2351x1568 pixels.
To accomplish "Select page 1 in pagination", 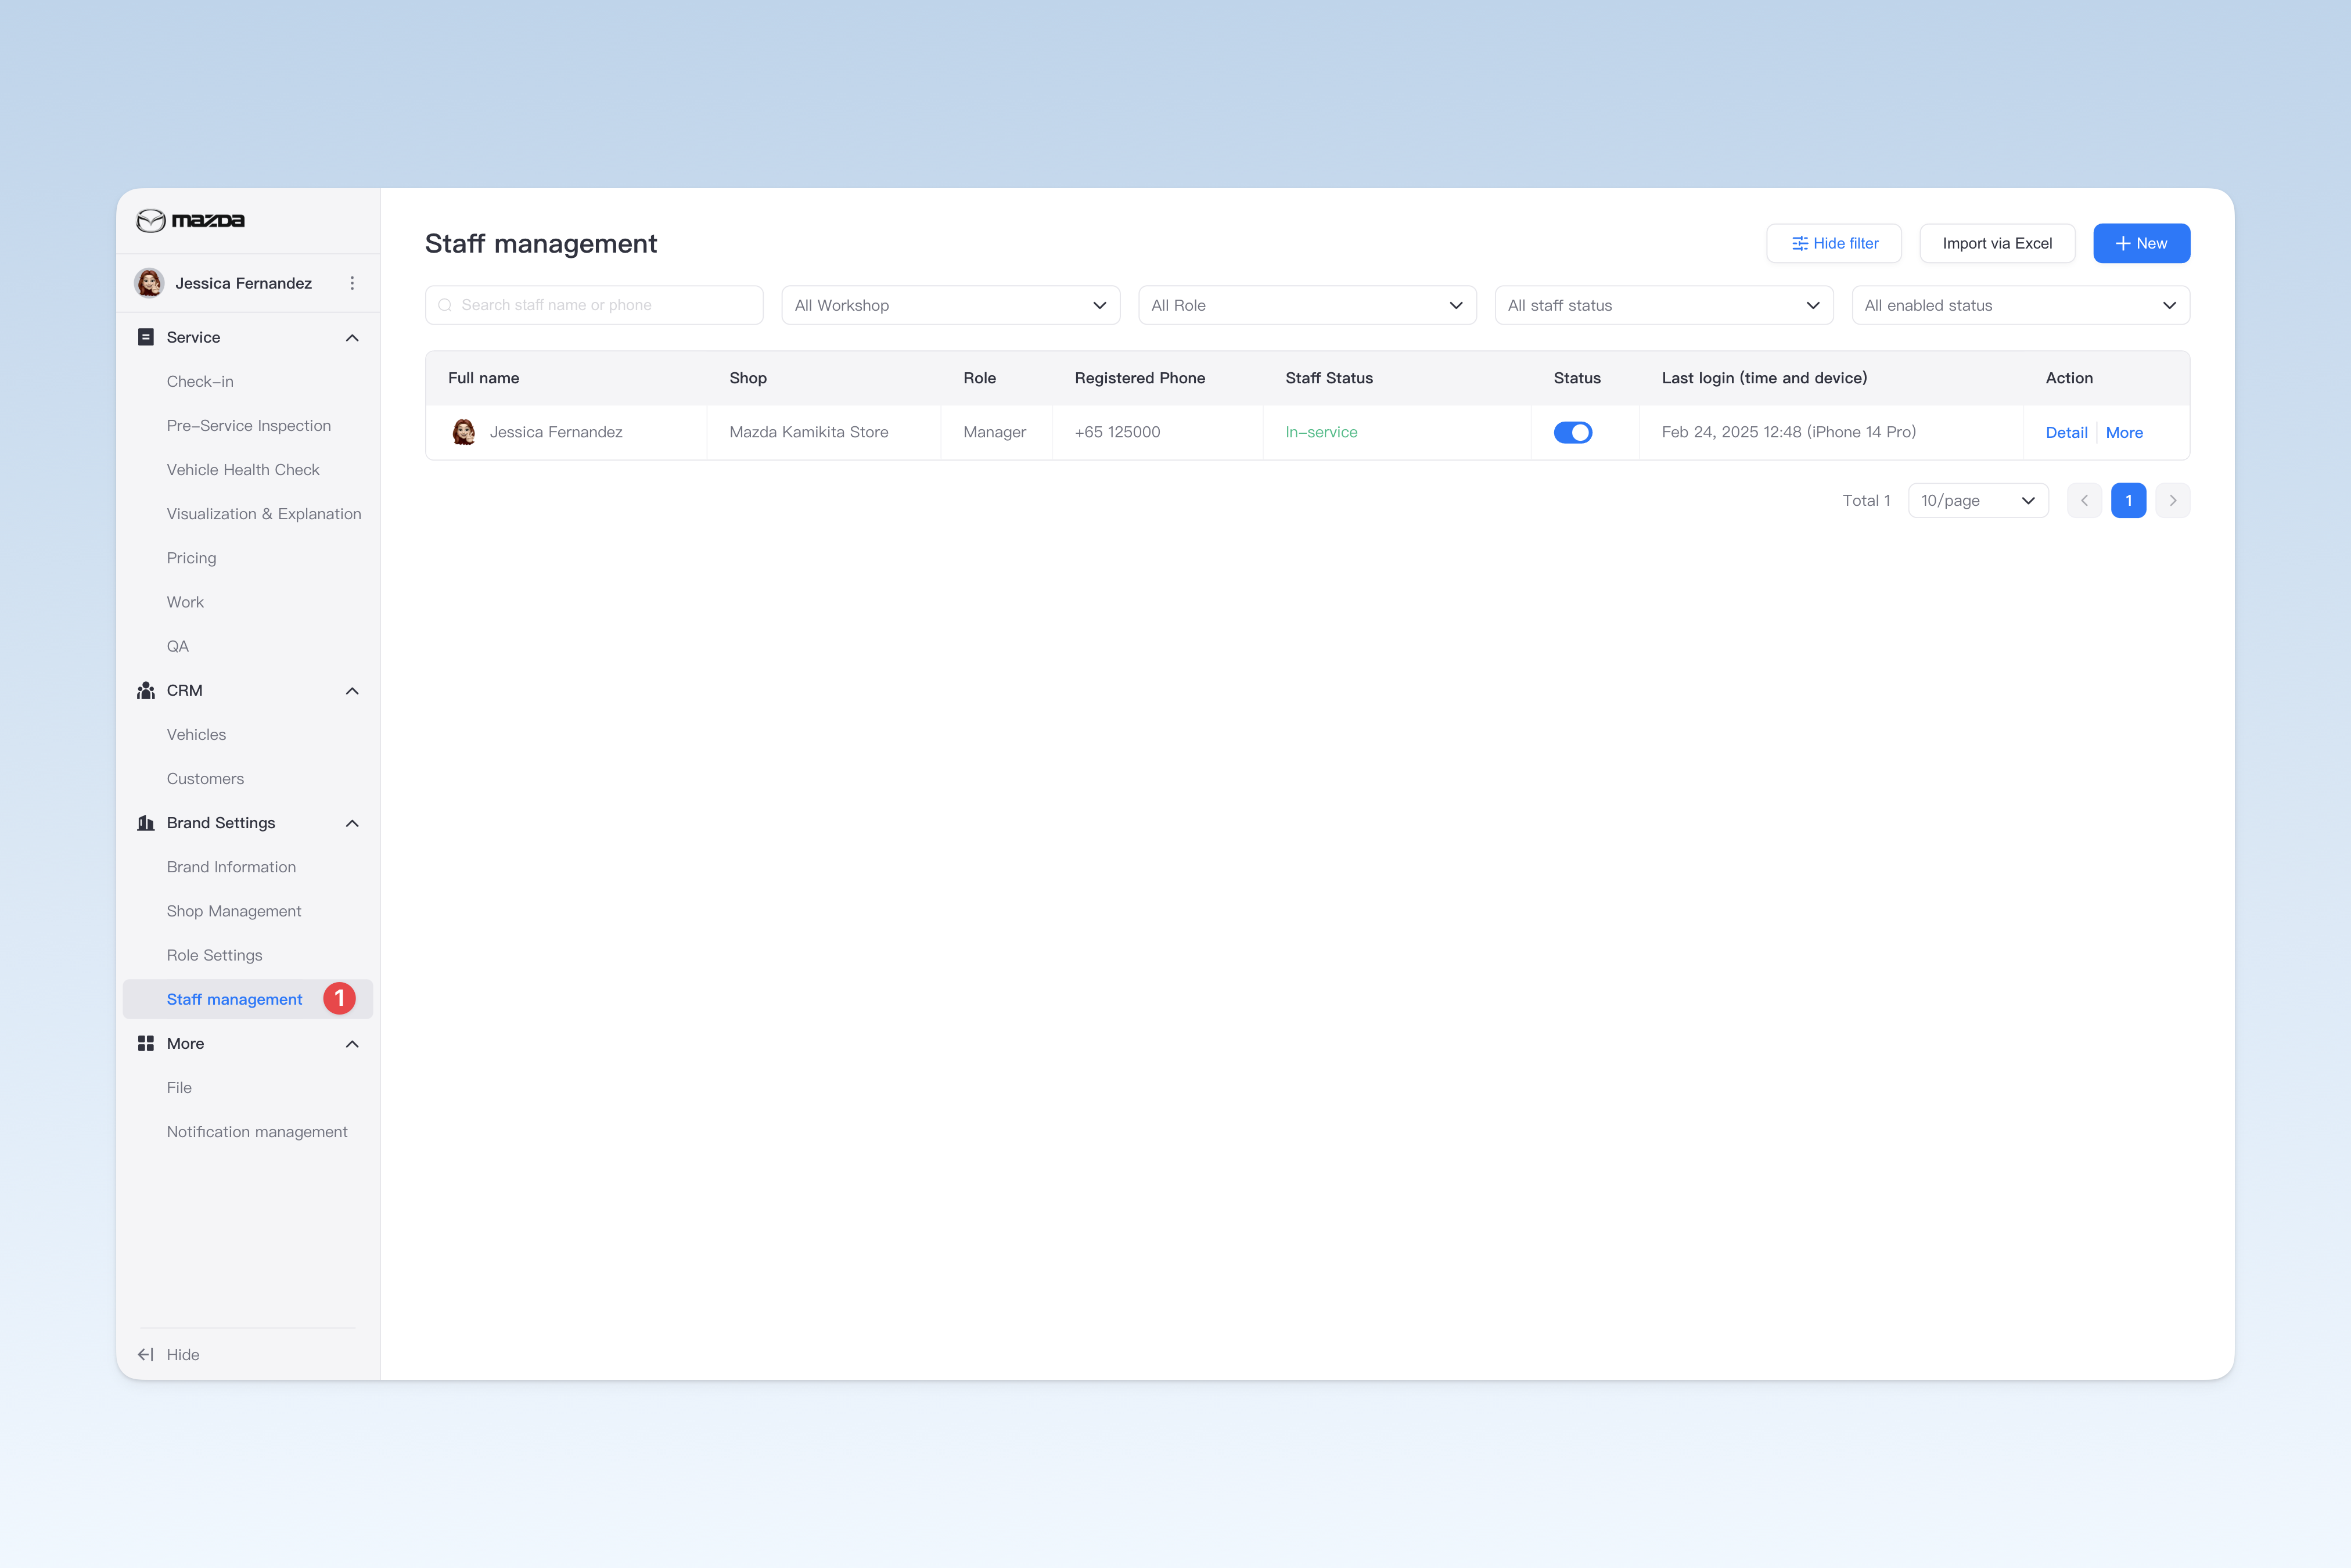I will (2129, 500).
